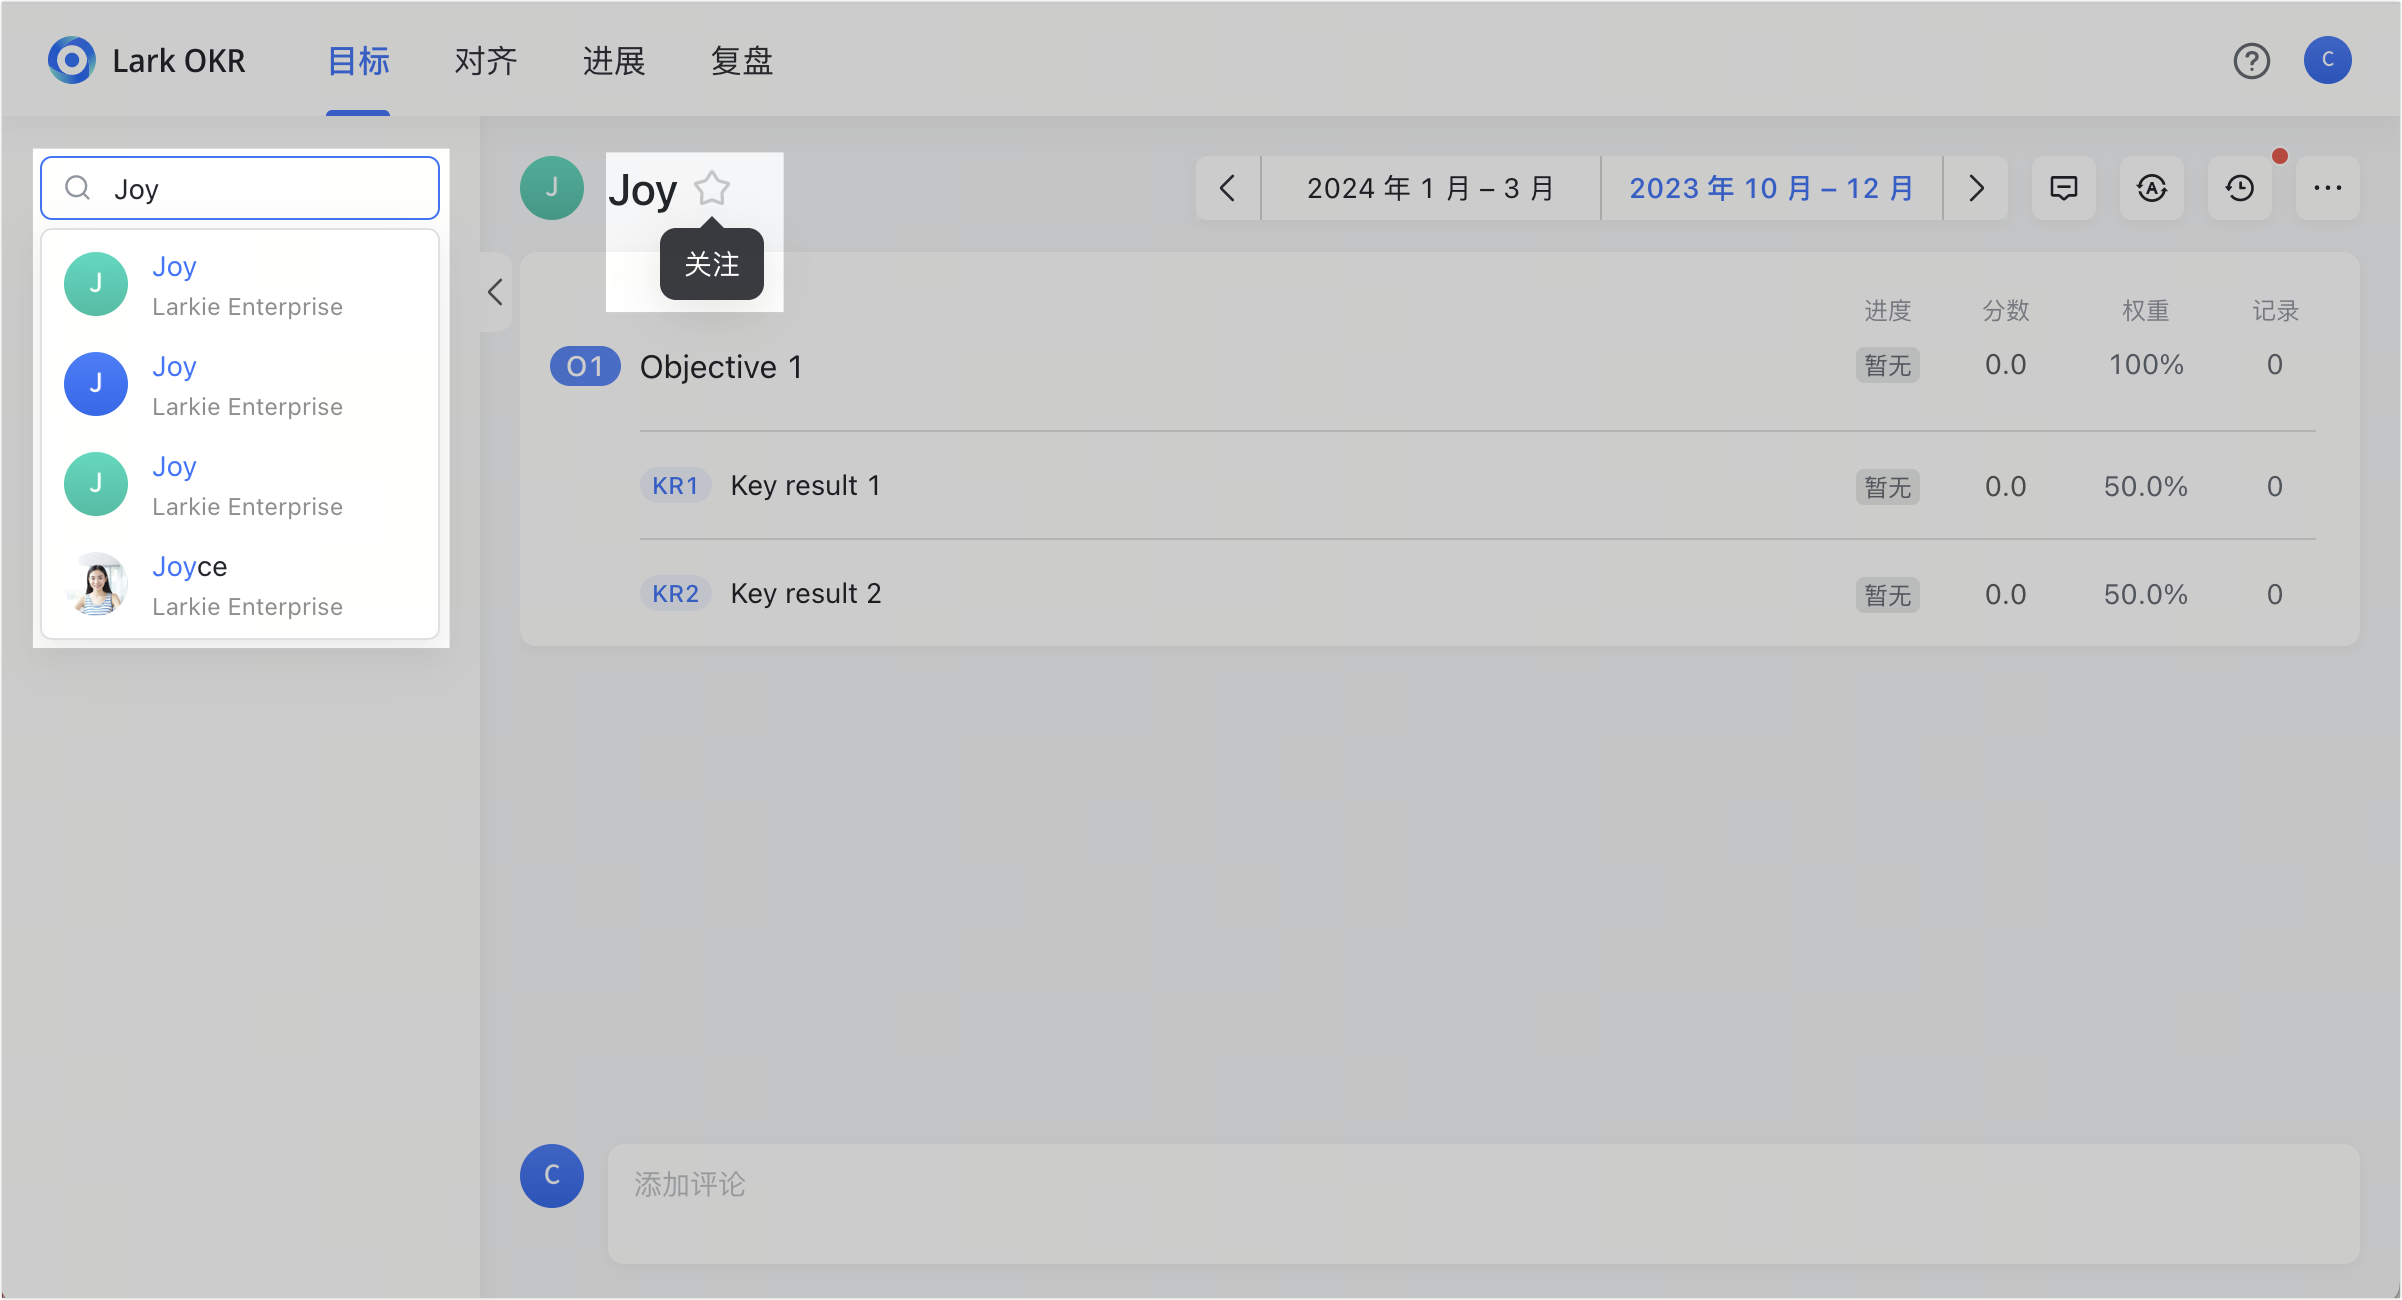Click the commenter C avatar near comment box
This screenshot has width=2402, height=1300.
(x=551, y=1175)
